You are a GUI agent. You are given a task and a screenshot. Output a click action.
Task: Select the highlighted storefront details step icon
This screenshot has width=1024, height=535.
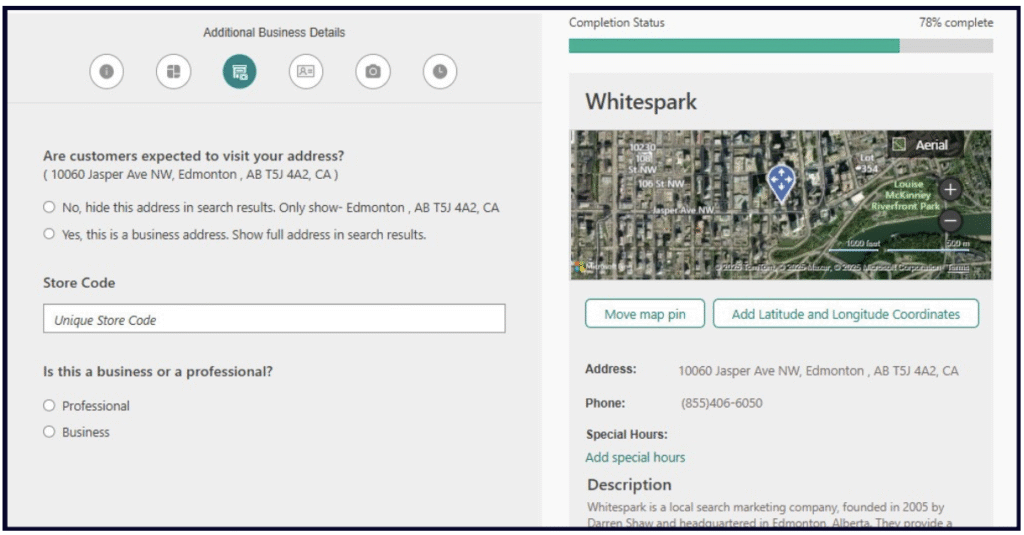click(239, 72)
